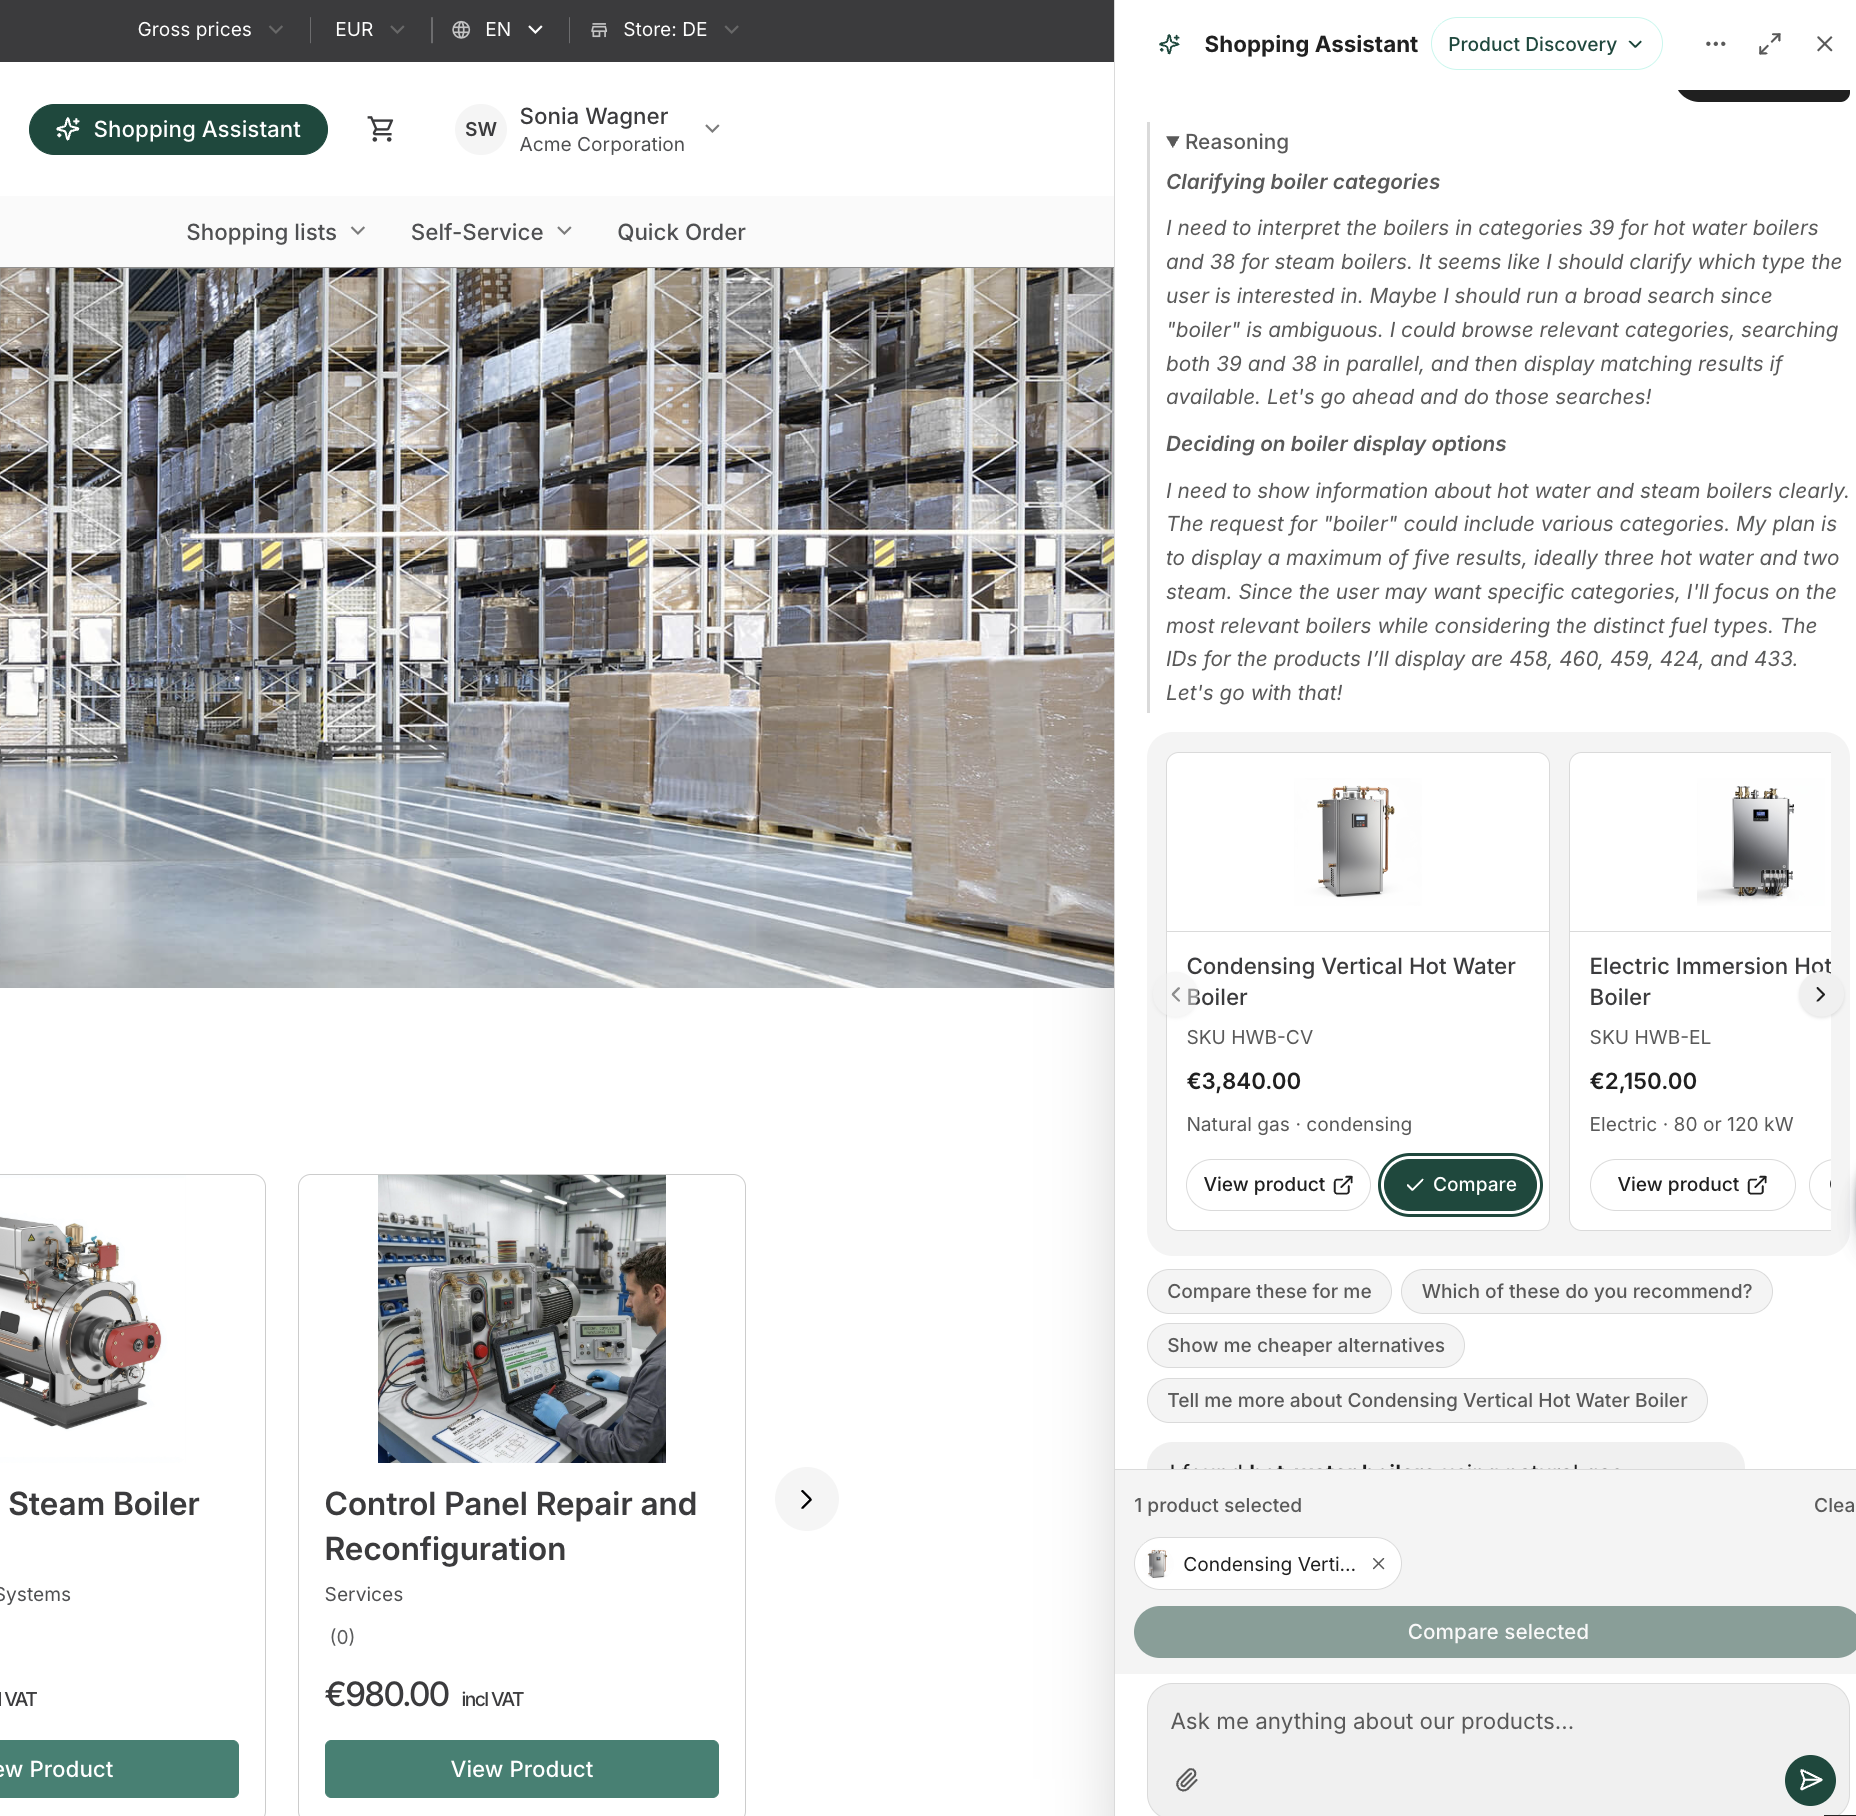Toggle Compare on Condensing Vertical boiler
The image size is (1856, 1816).
[1460, 1185]
